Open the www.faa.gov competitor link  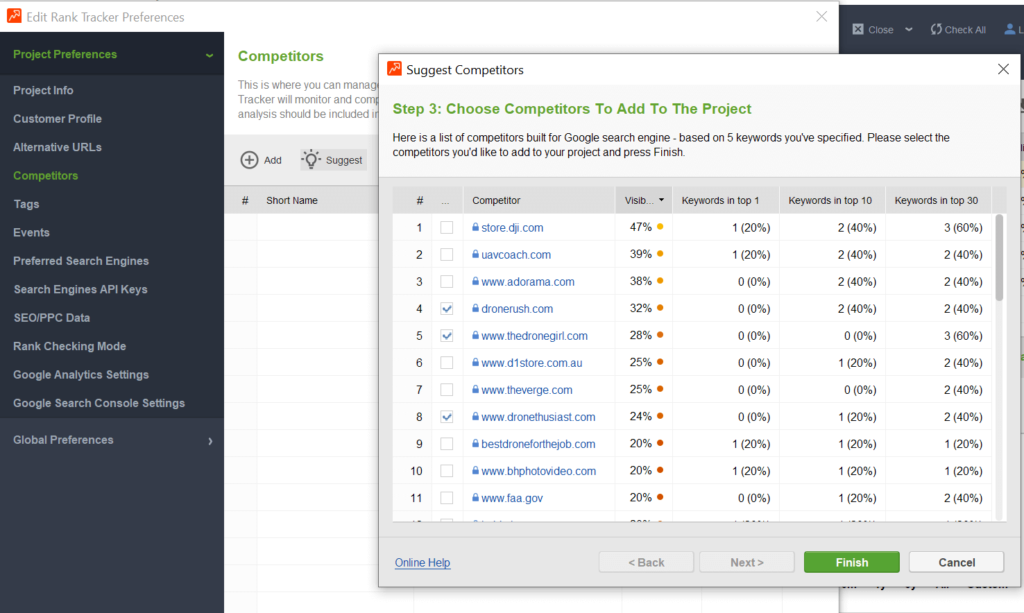pyautogui.click(x=512, y=498)
